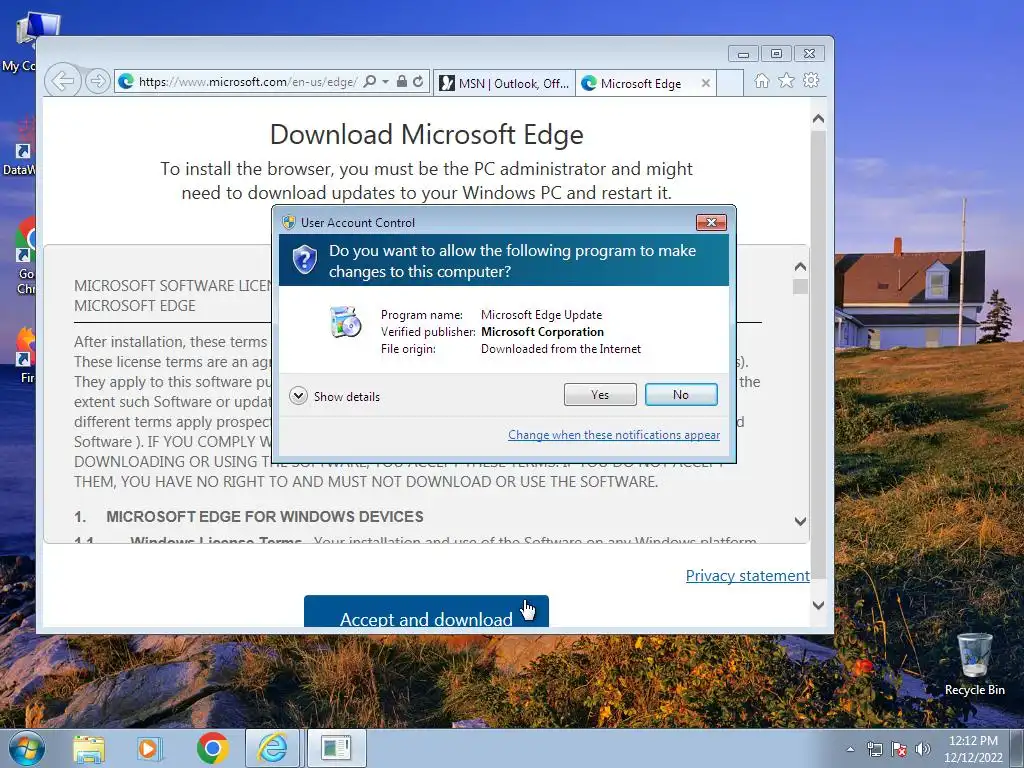Click page scrollbar up arrow
Screen dimensions: 1024x768
pyautogui.click(x=818, y=119)
